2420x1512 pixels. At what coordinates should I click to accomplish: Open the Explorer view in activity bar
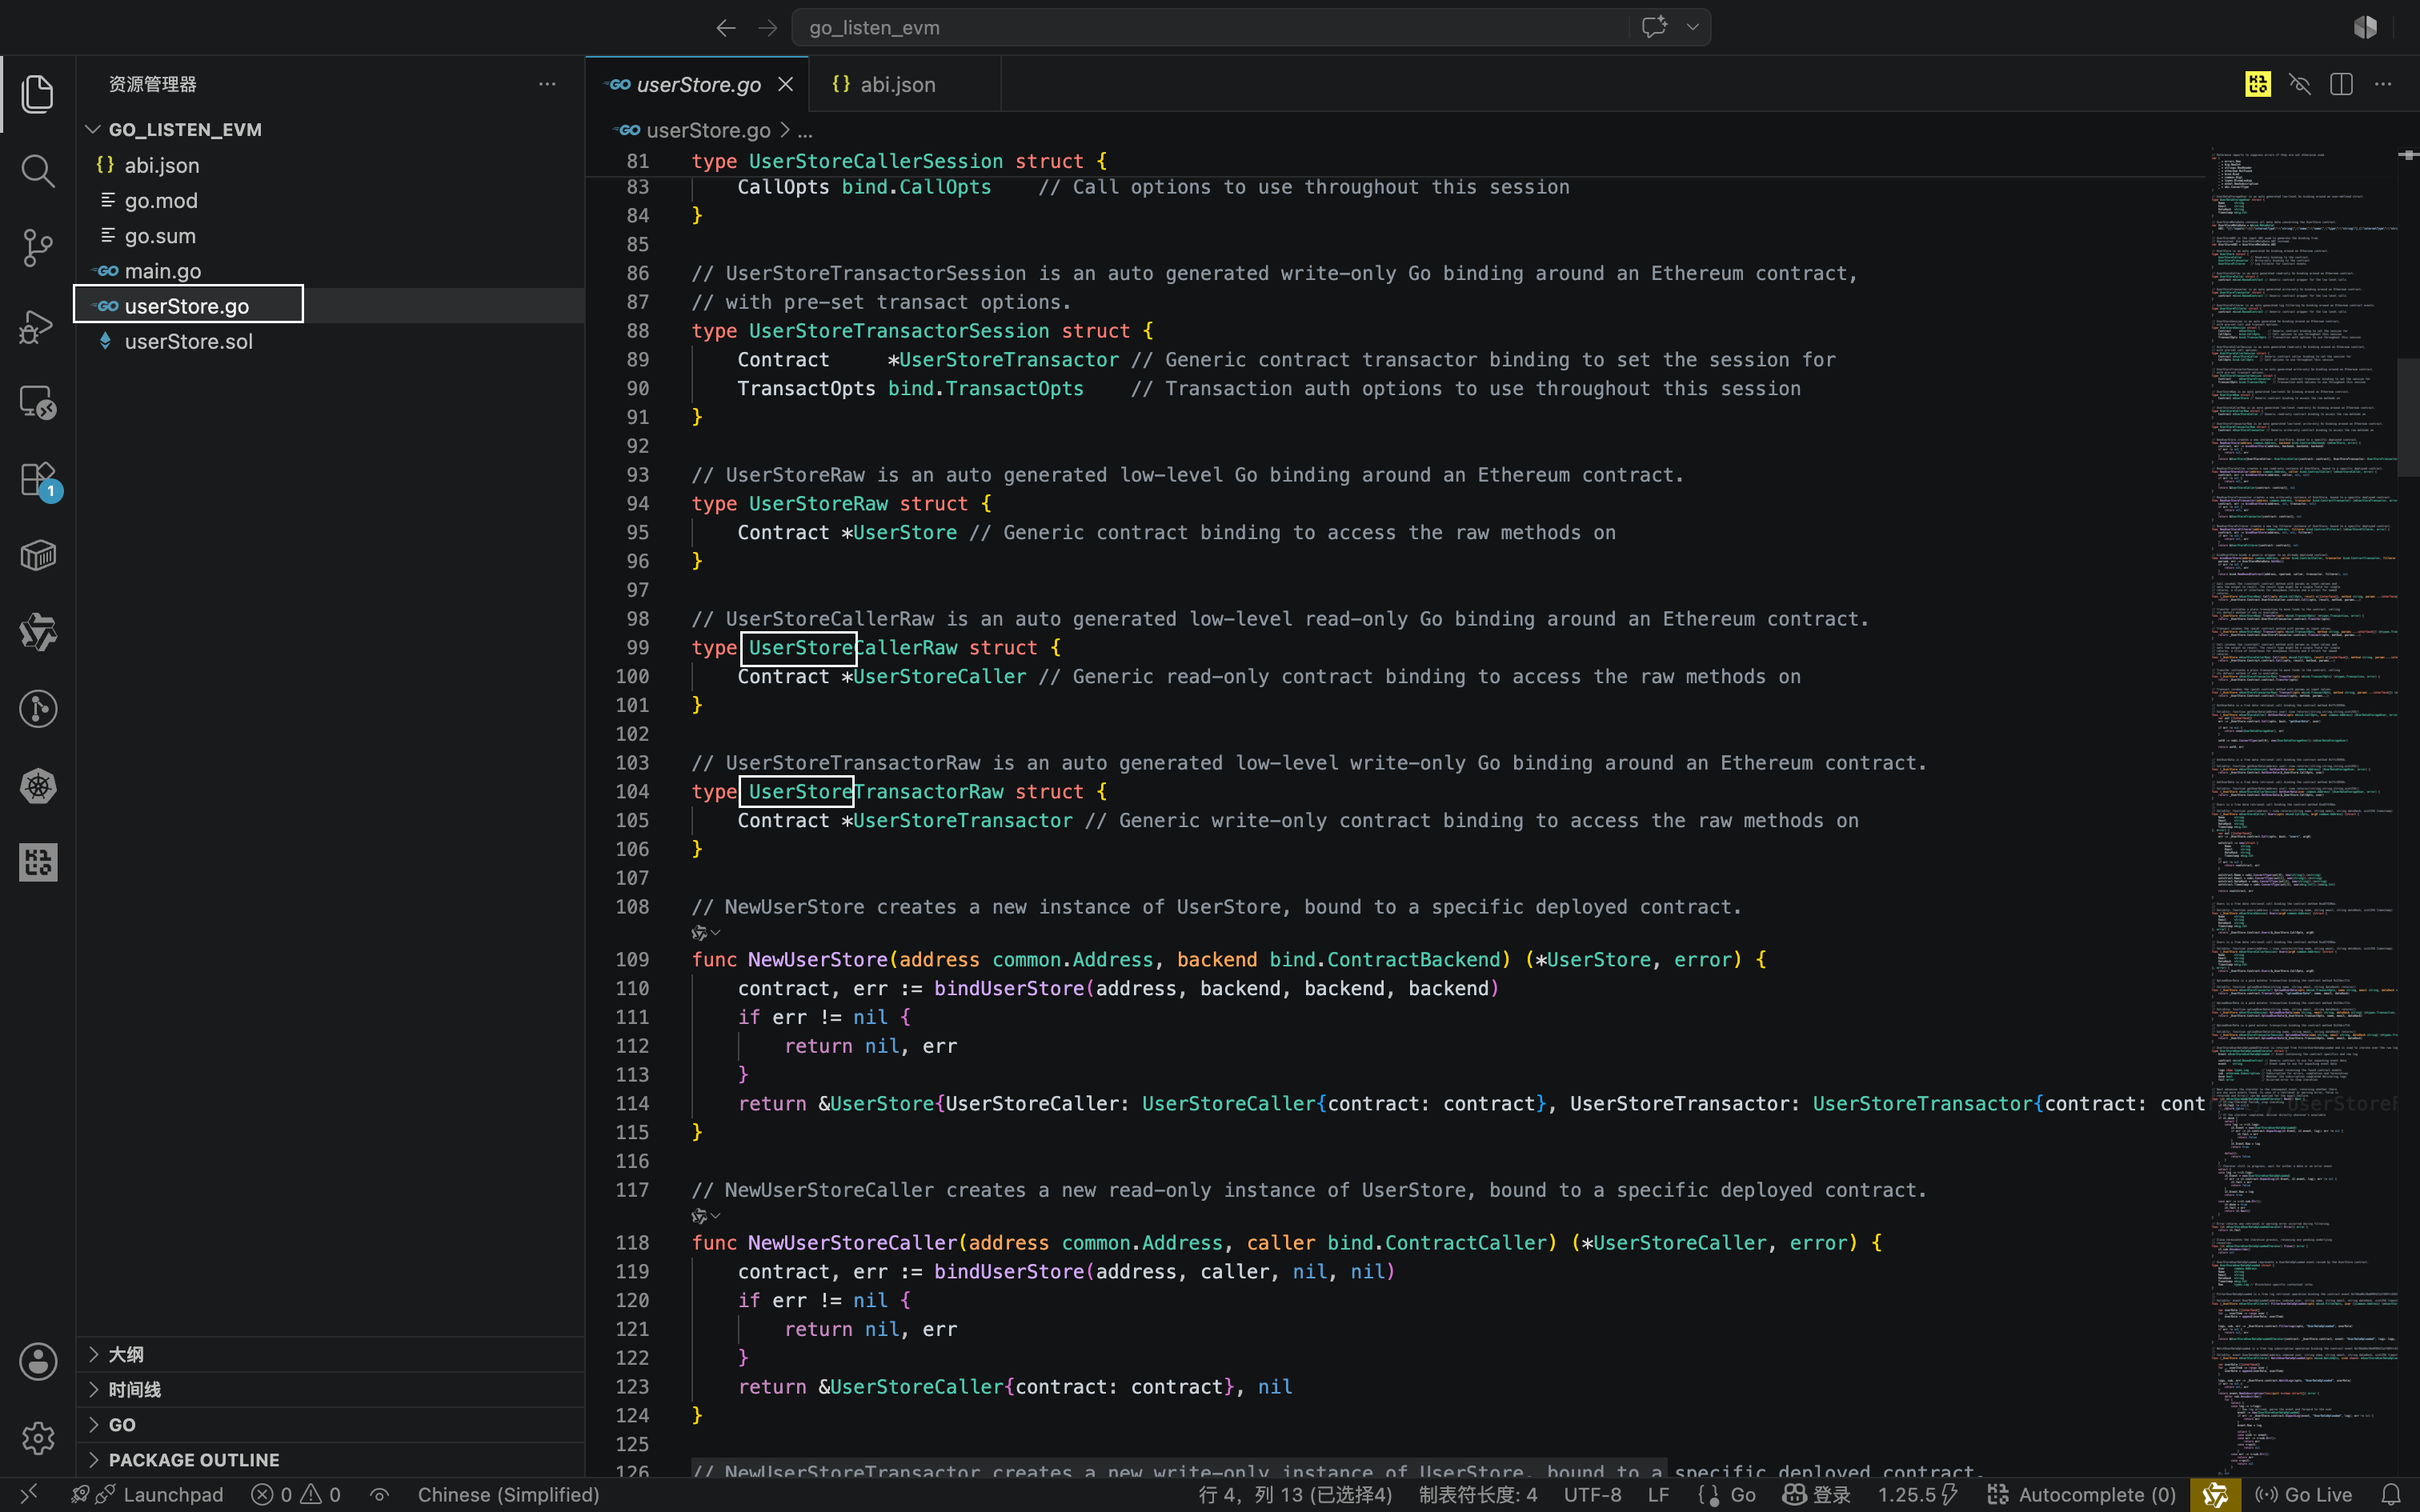pos(38,94)
